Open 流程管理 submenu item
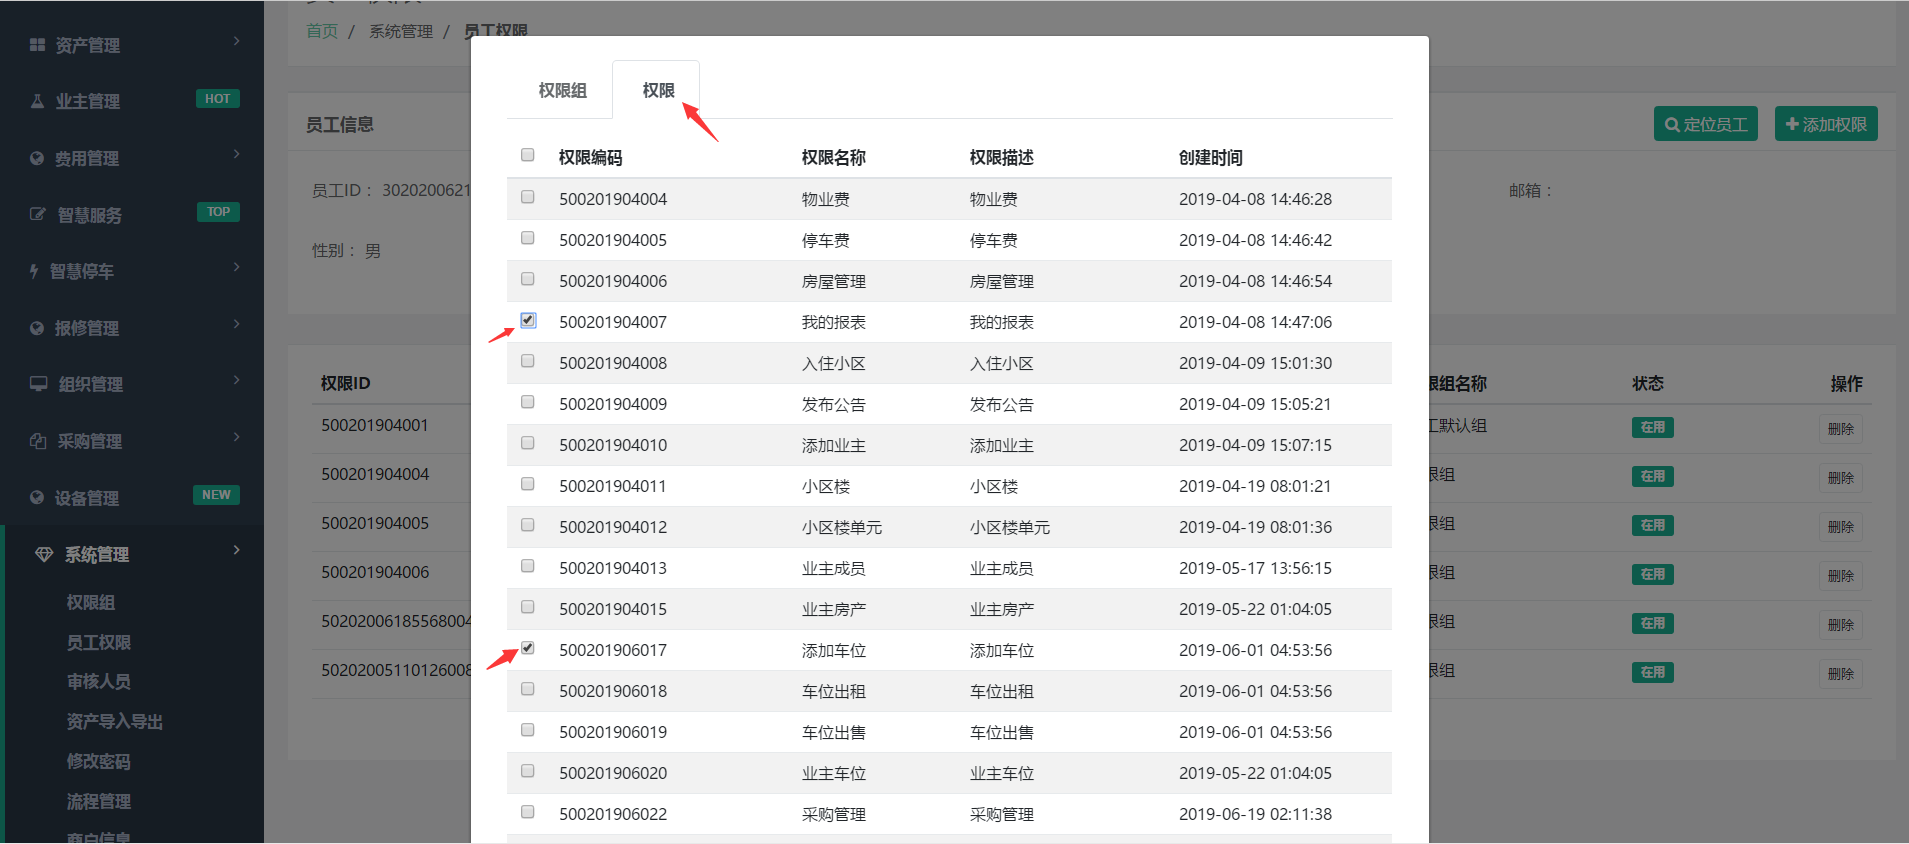The image size is (1909, 844). point(99,801)
